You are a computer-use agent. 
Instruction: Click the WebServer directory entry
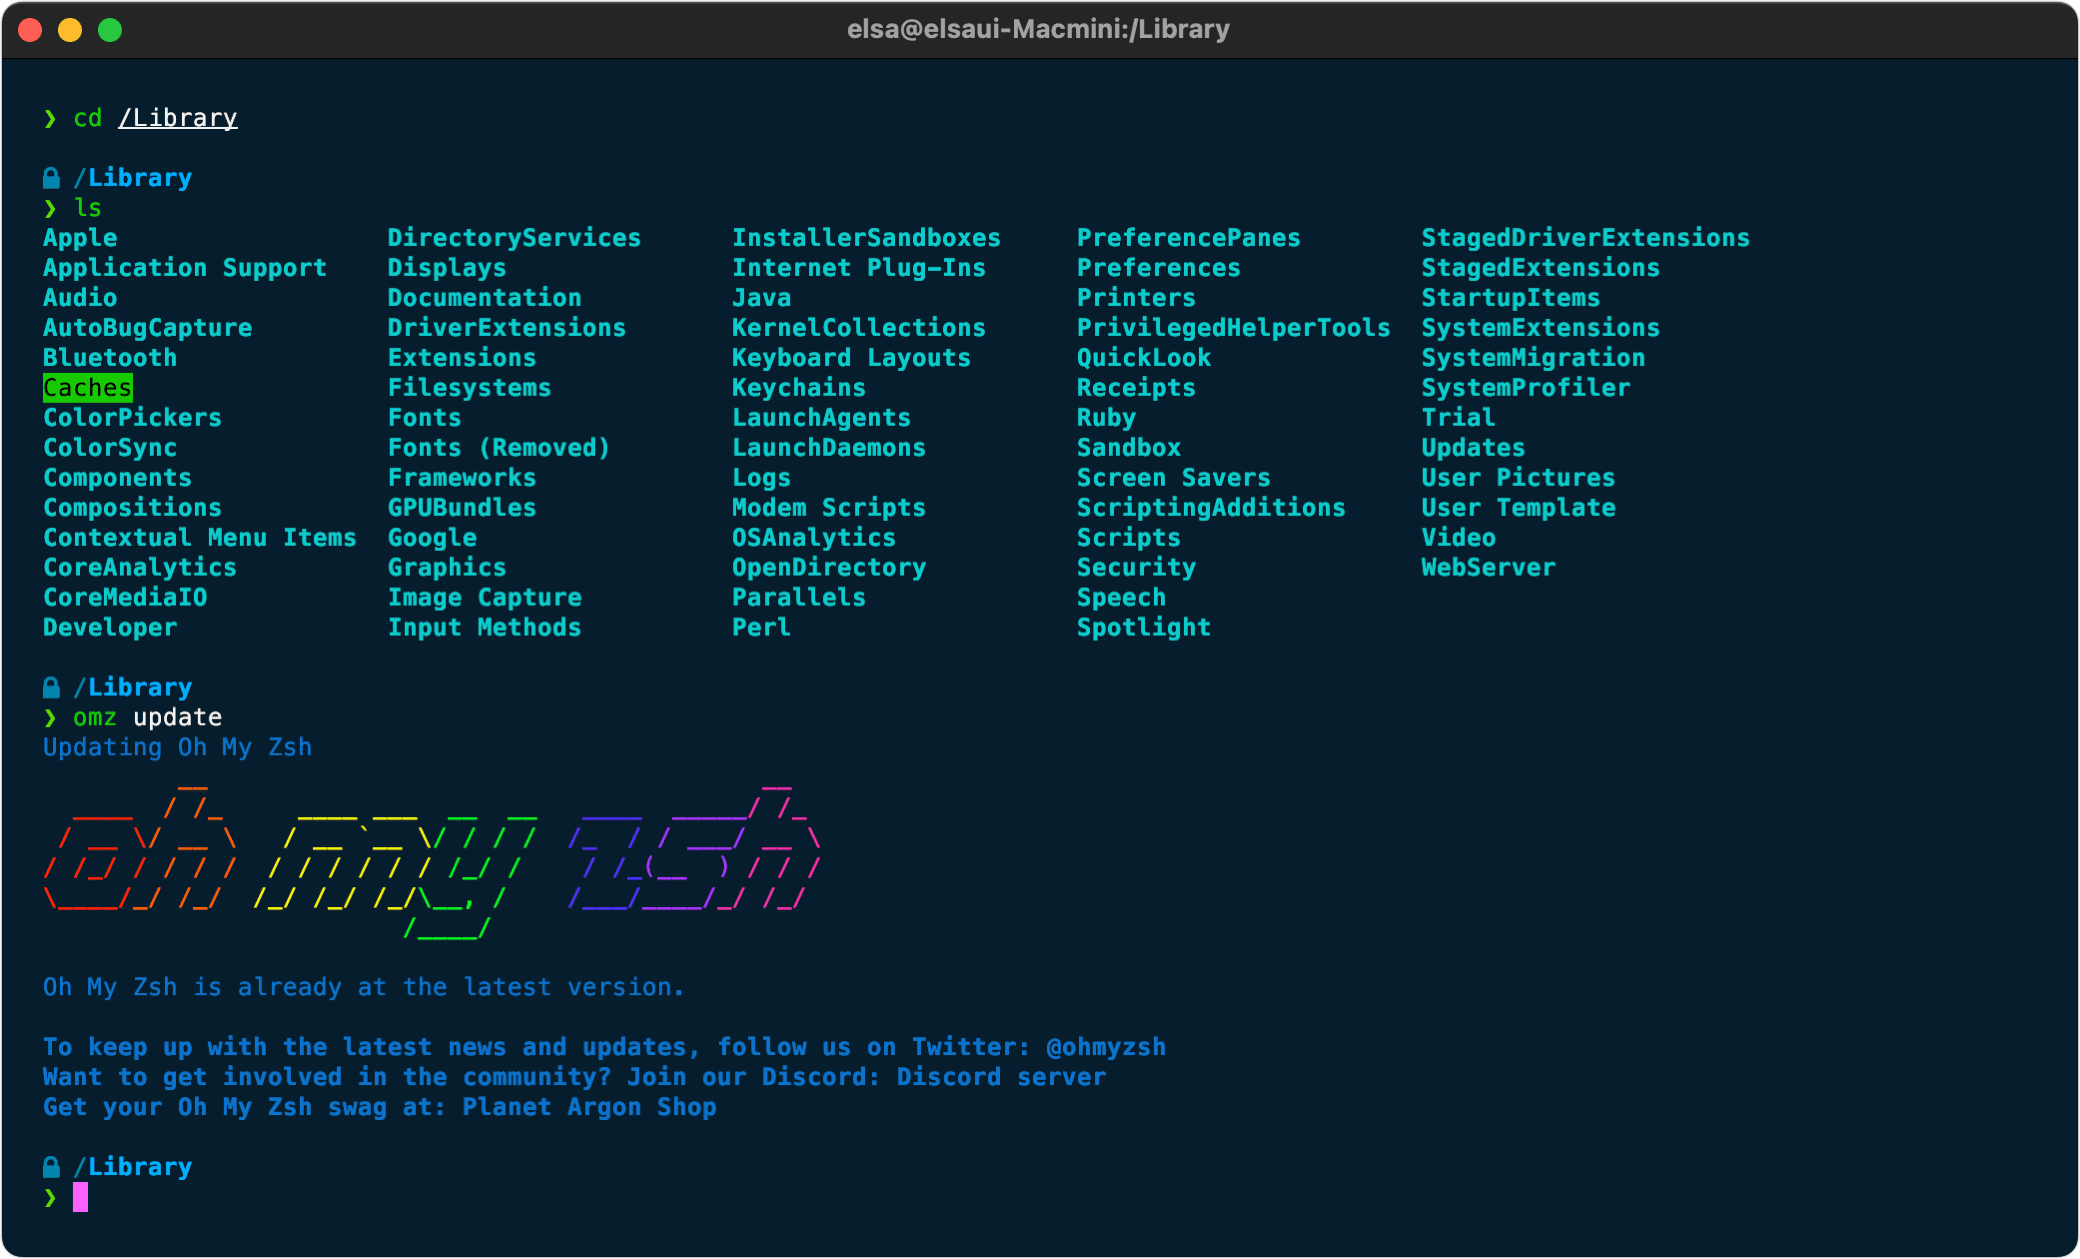tap(1488, 568)
